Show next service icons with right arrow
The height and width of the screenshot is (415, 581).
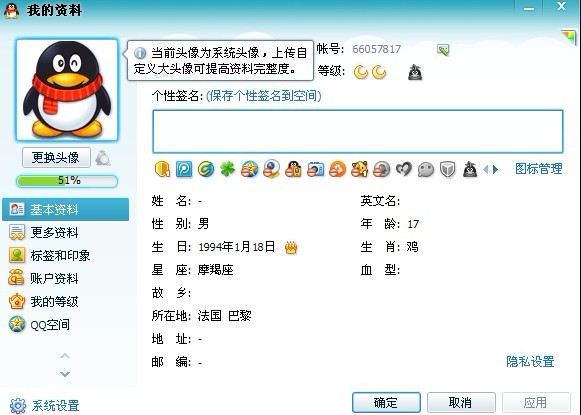(496, 170)
